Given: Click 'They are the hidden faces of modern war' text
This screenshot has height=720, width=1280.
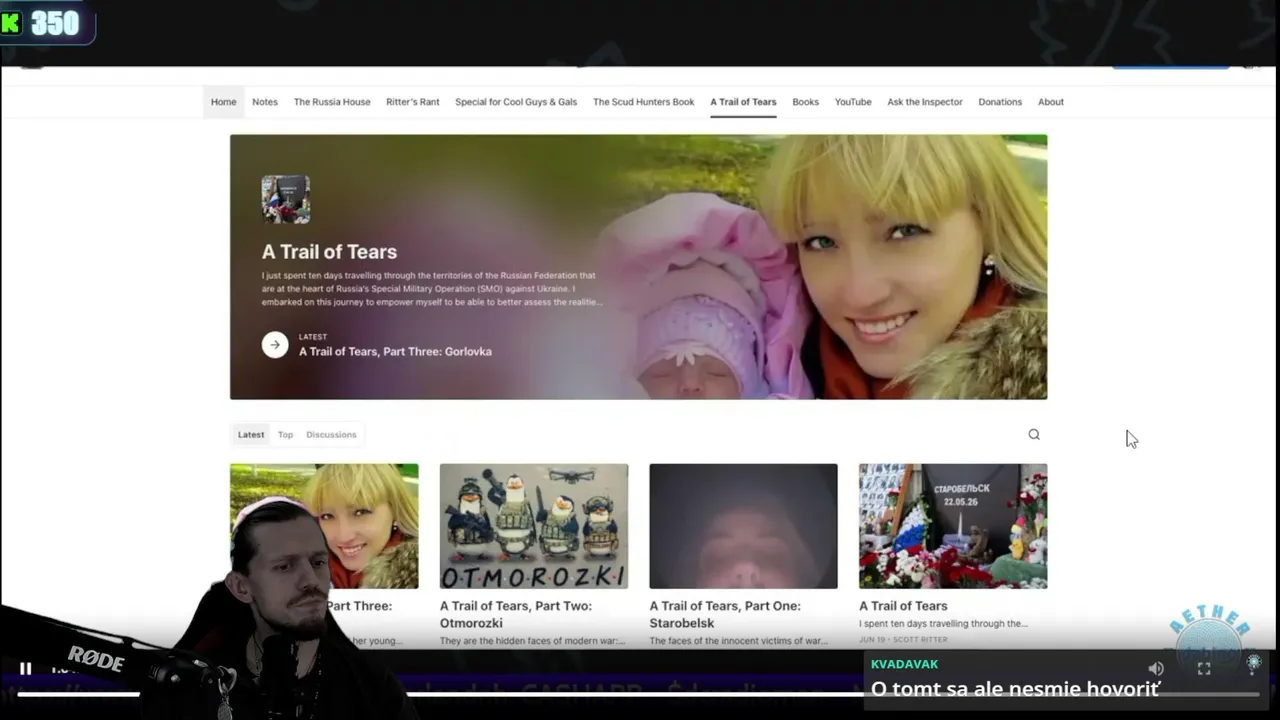Looking at the screenshot, I should 533,641.
